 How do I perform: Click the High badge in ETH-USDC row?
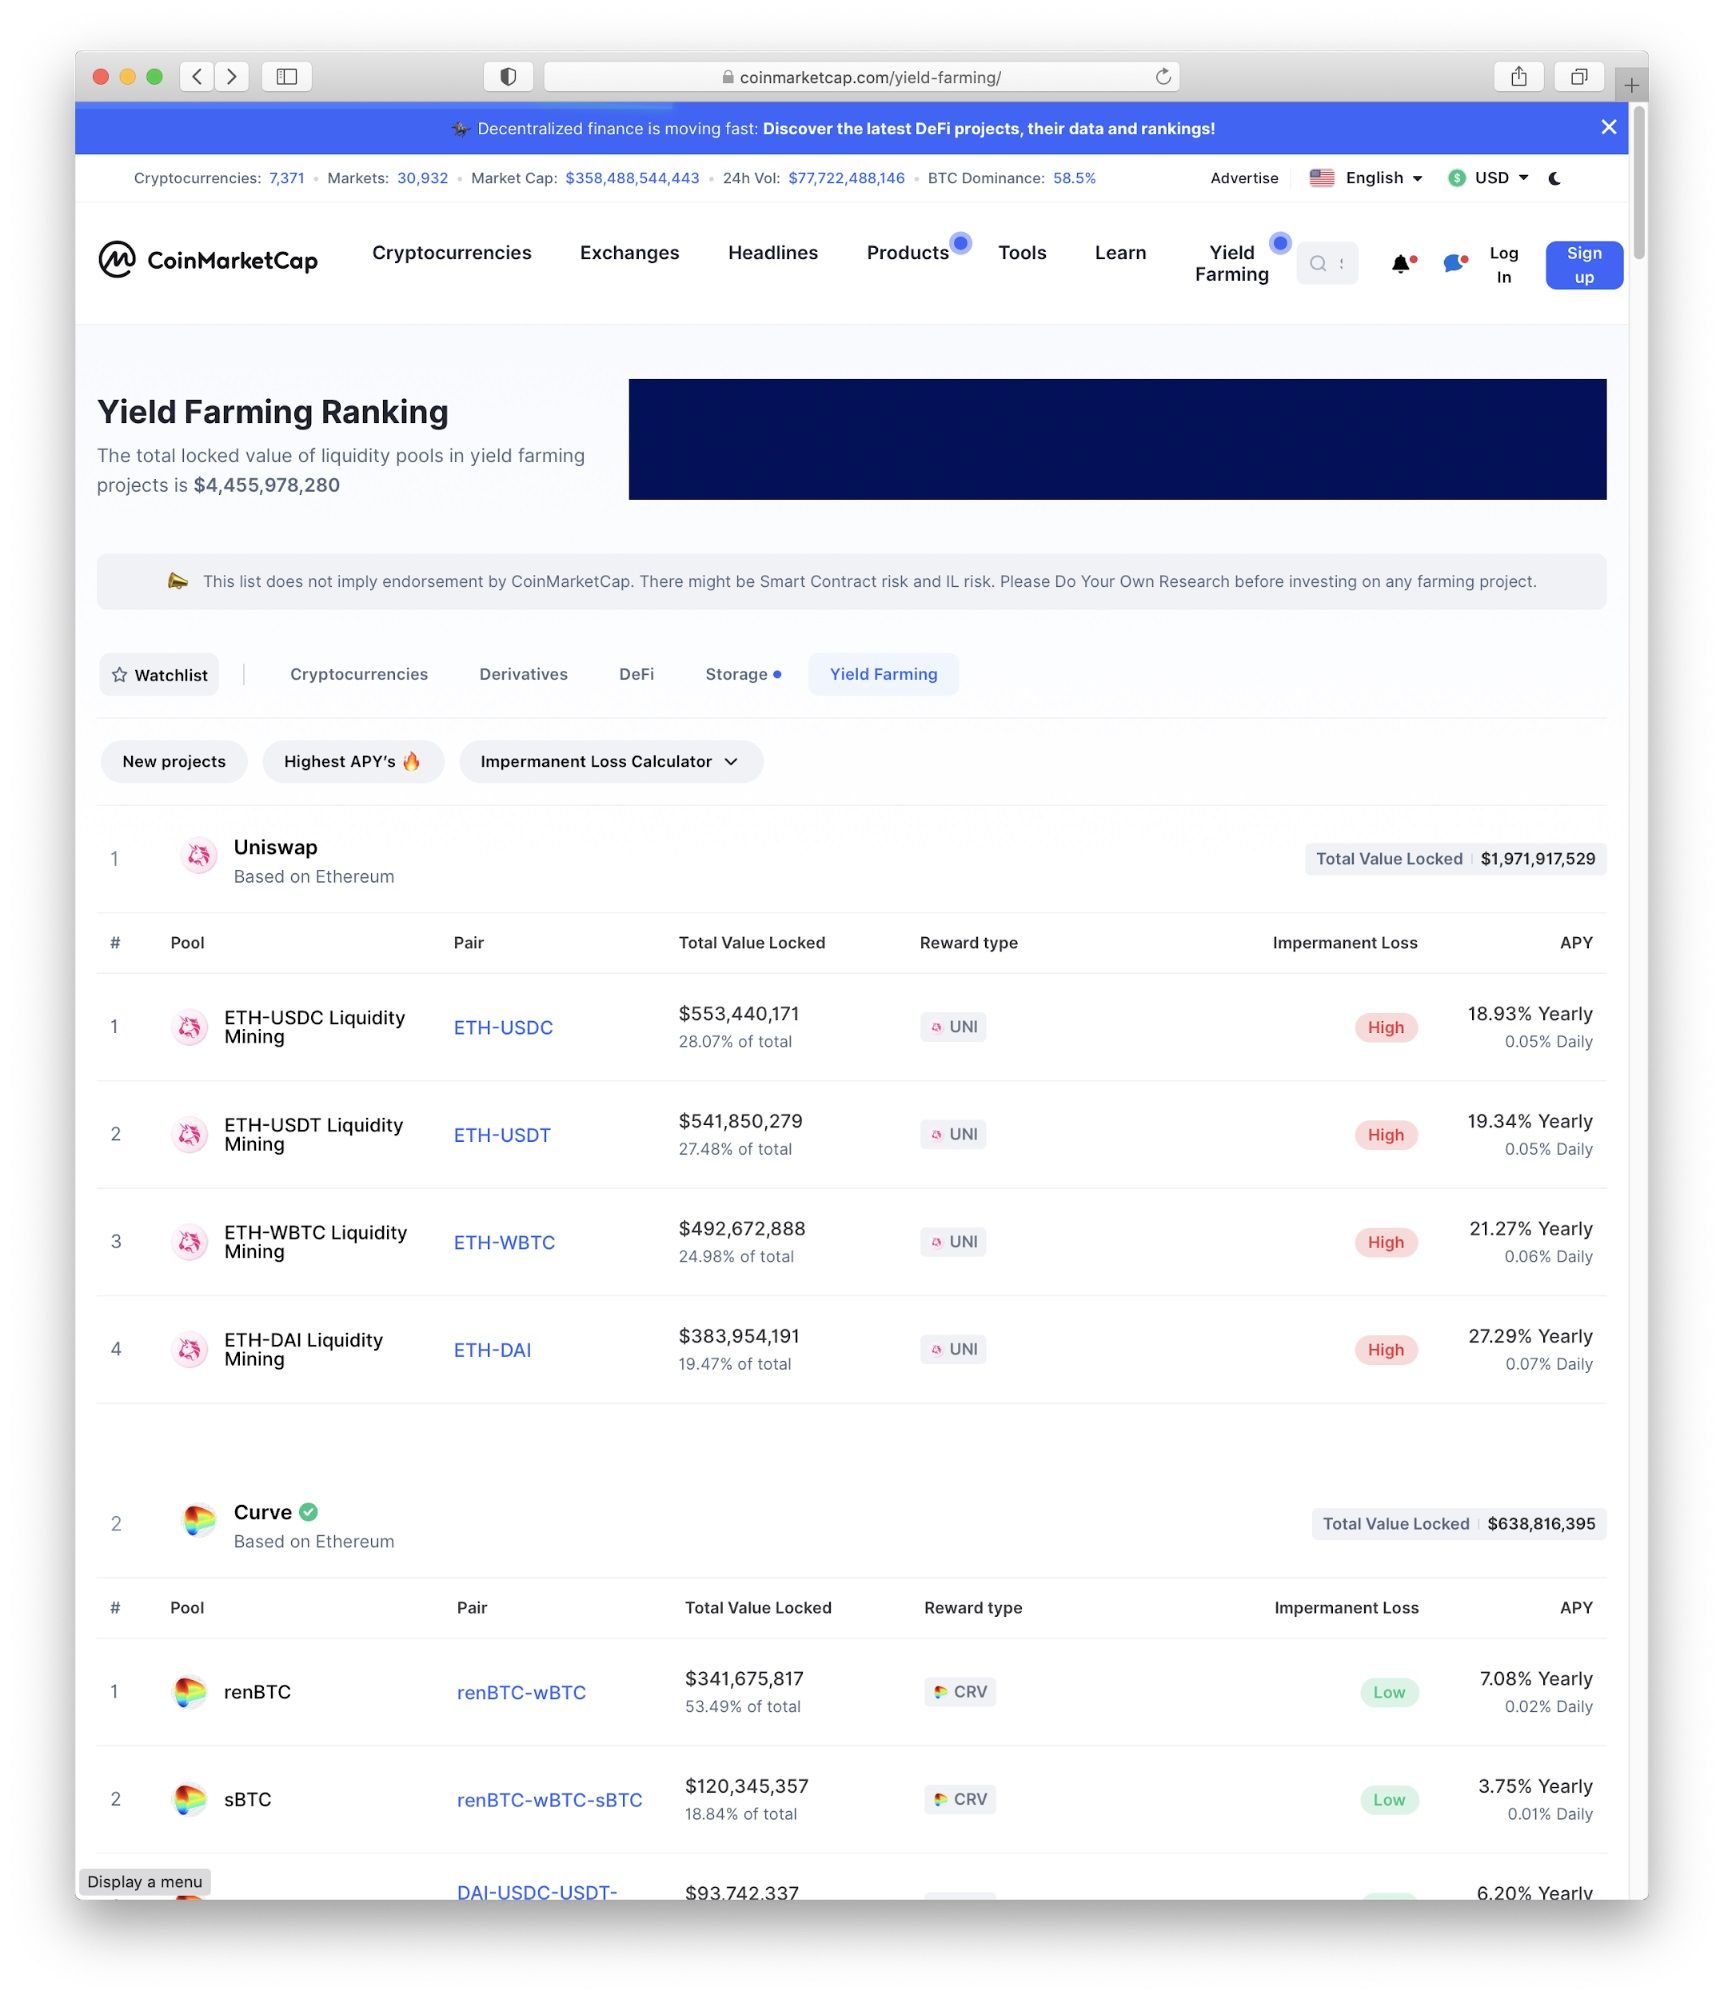pyautogui.click(x=1386, y=1028)
